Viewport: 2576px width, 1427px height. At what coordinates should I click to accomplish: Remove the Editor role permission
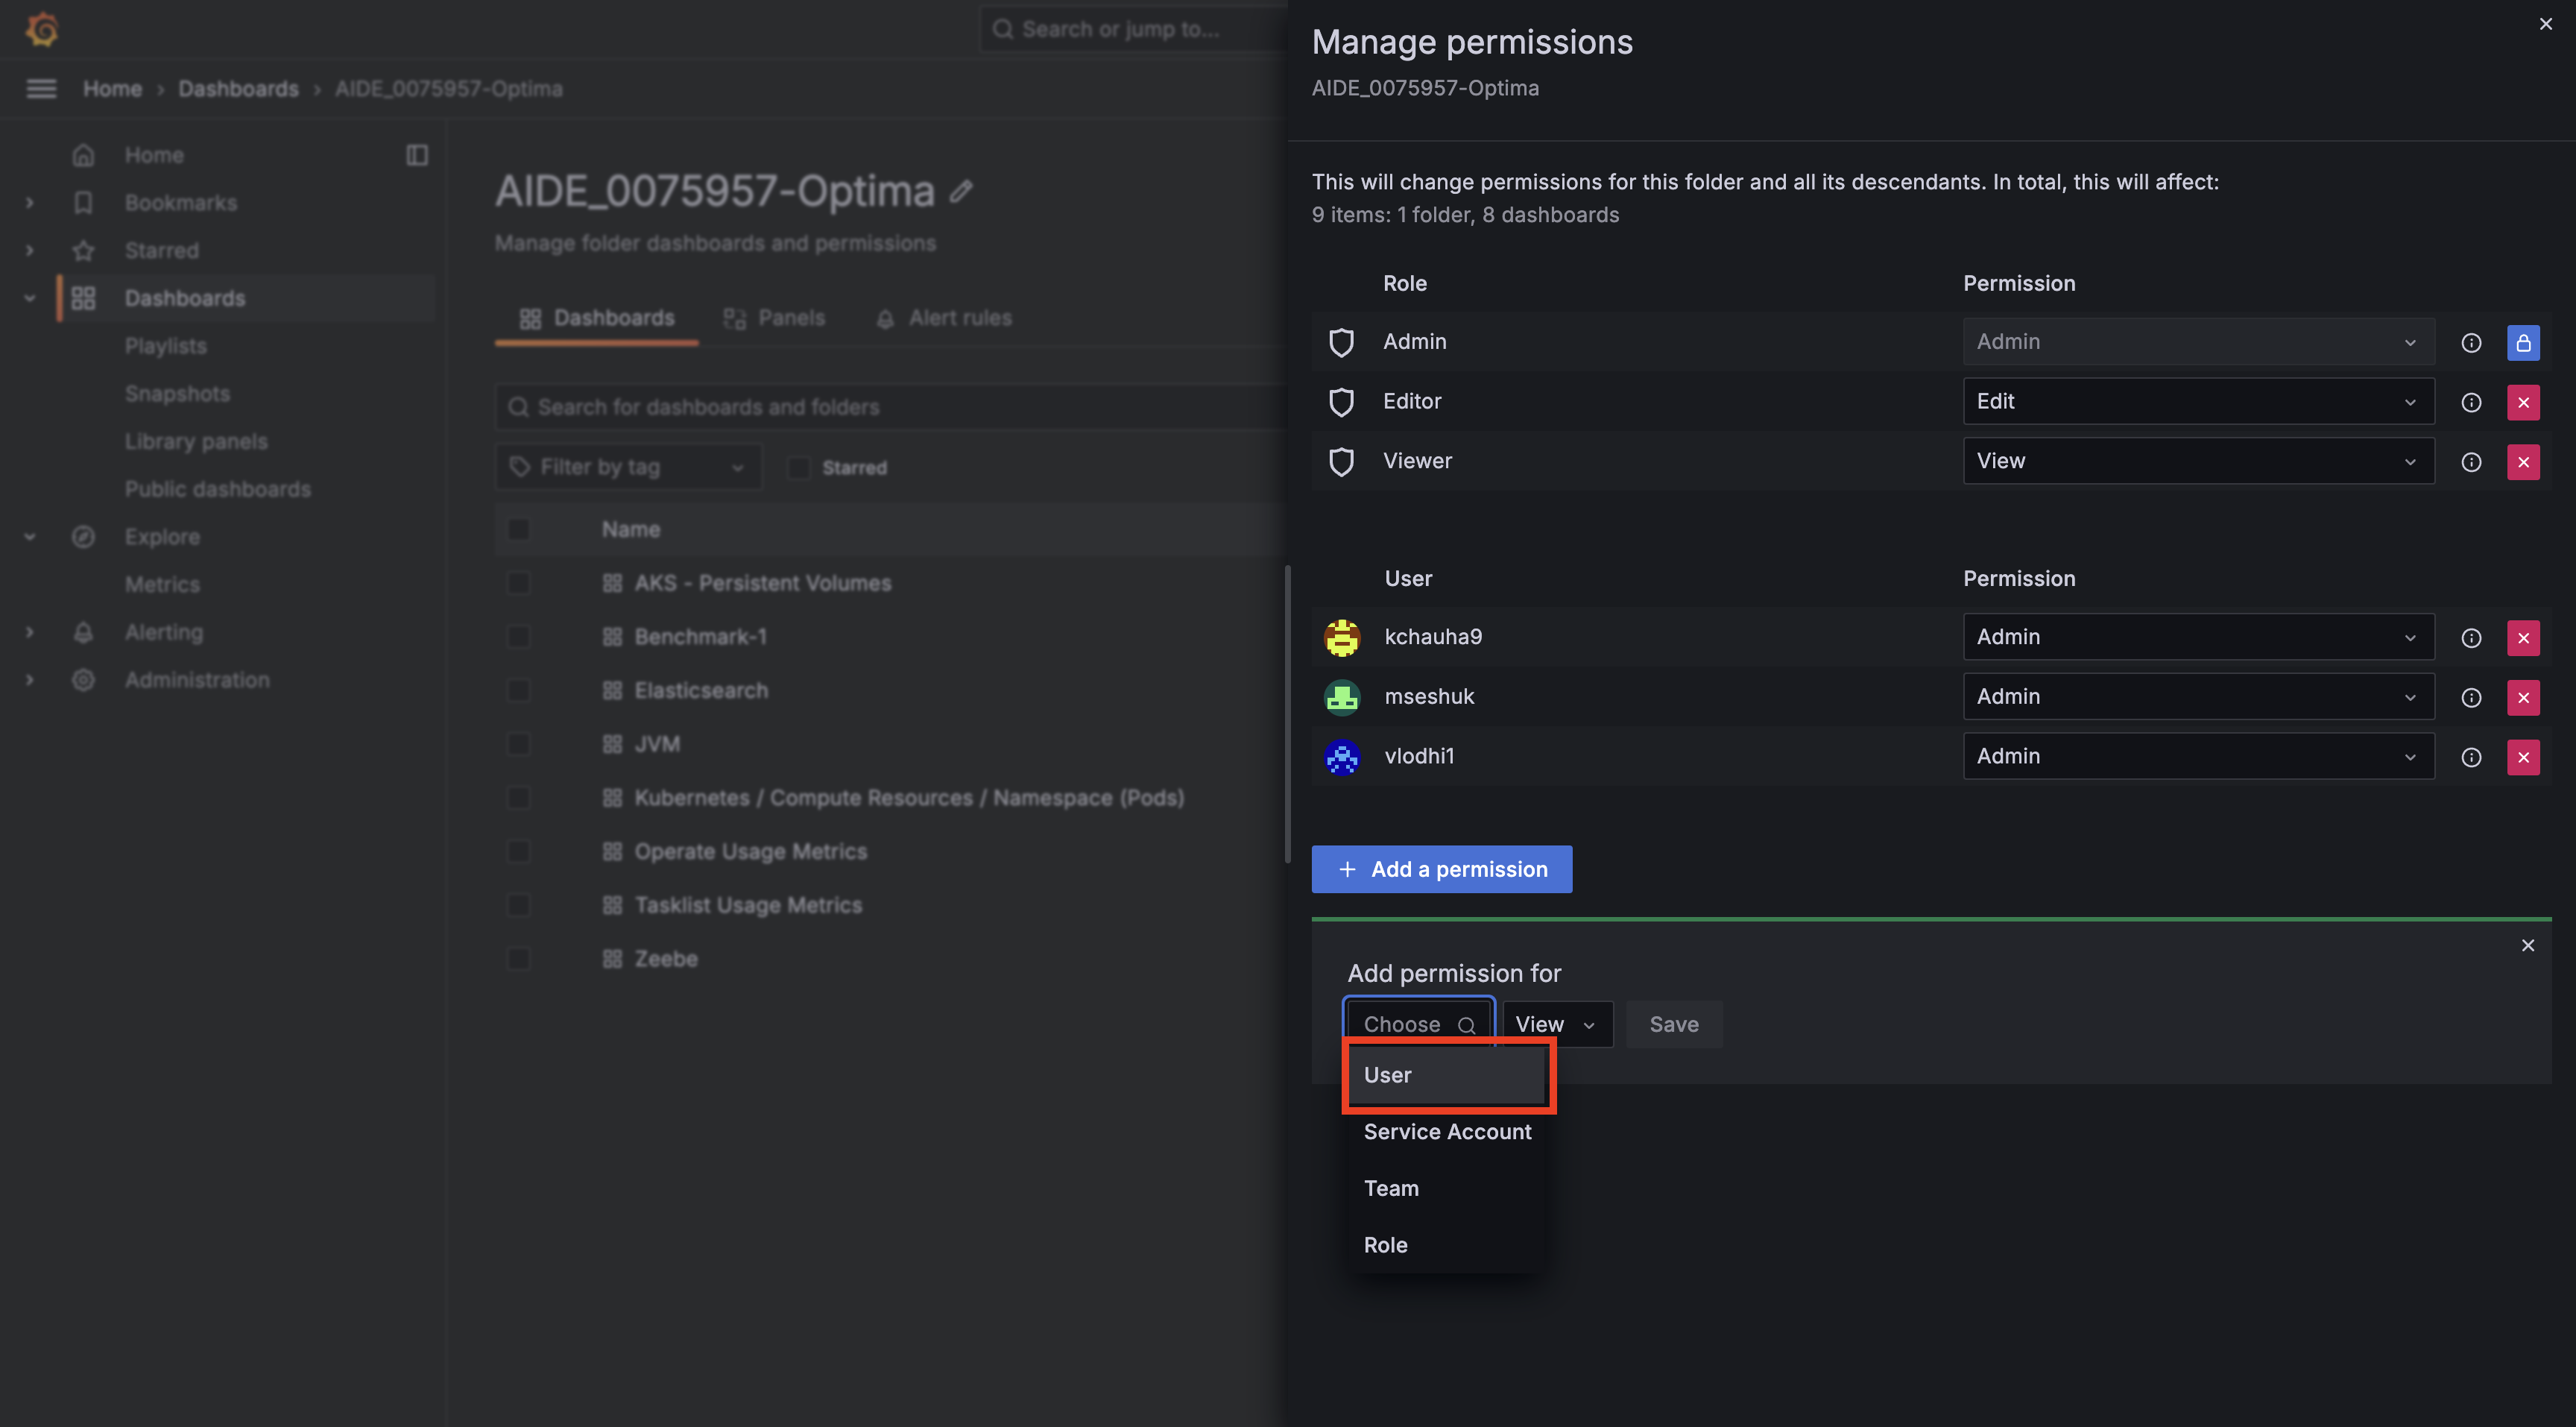click(2523, 402)
